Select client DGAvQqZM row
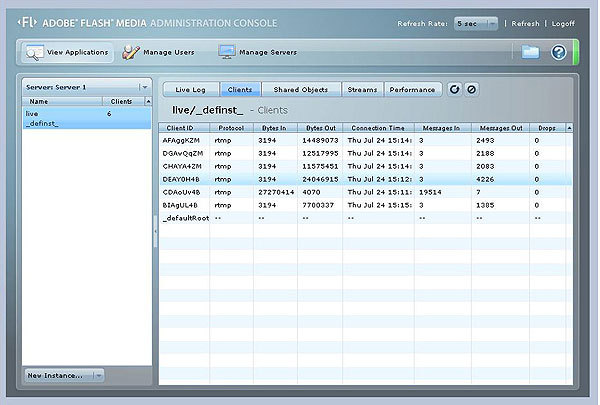The image size is (600, 405). [x=365, y=154]
